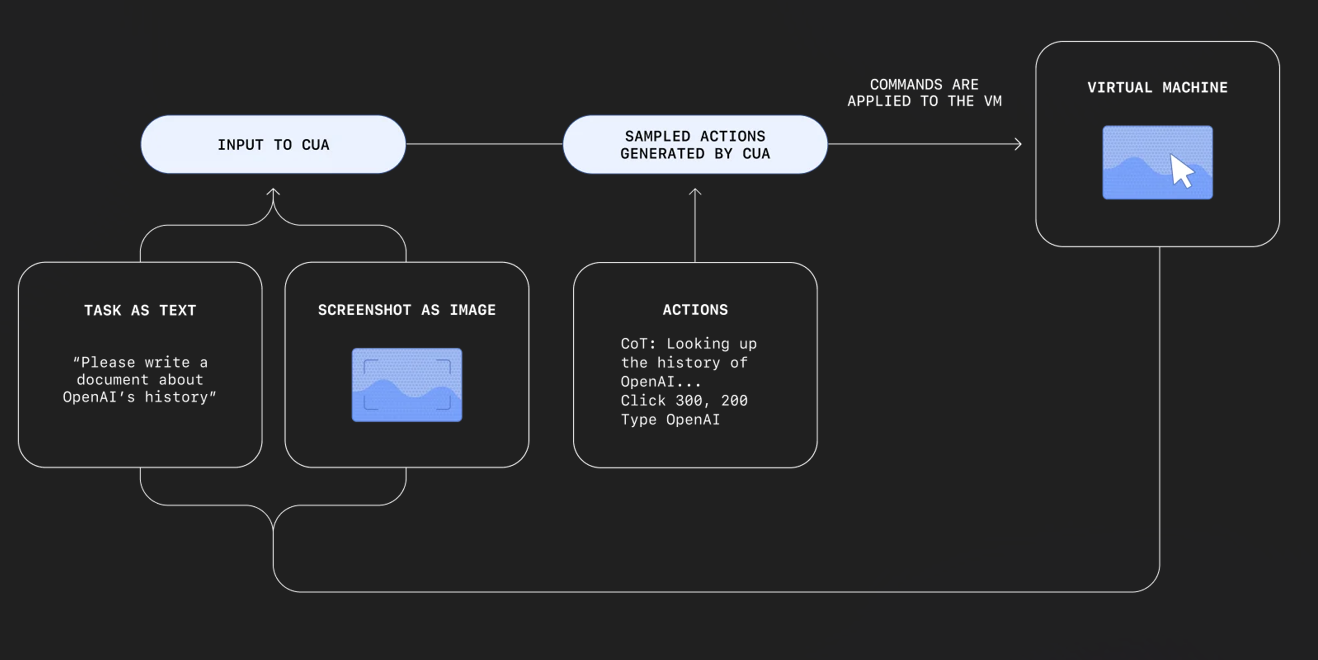The width and height of the screenshot is (1318, 660).
Task: Click the line connecting INPUT and SAMPLED ACTIONS pills
Action: pos(484,144)
